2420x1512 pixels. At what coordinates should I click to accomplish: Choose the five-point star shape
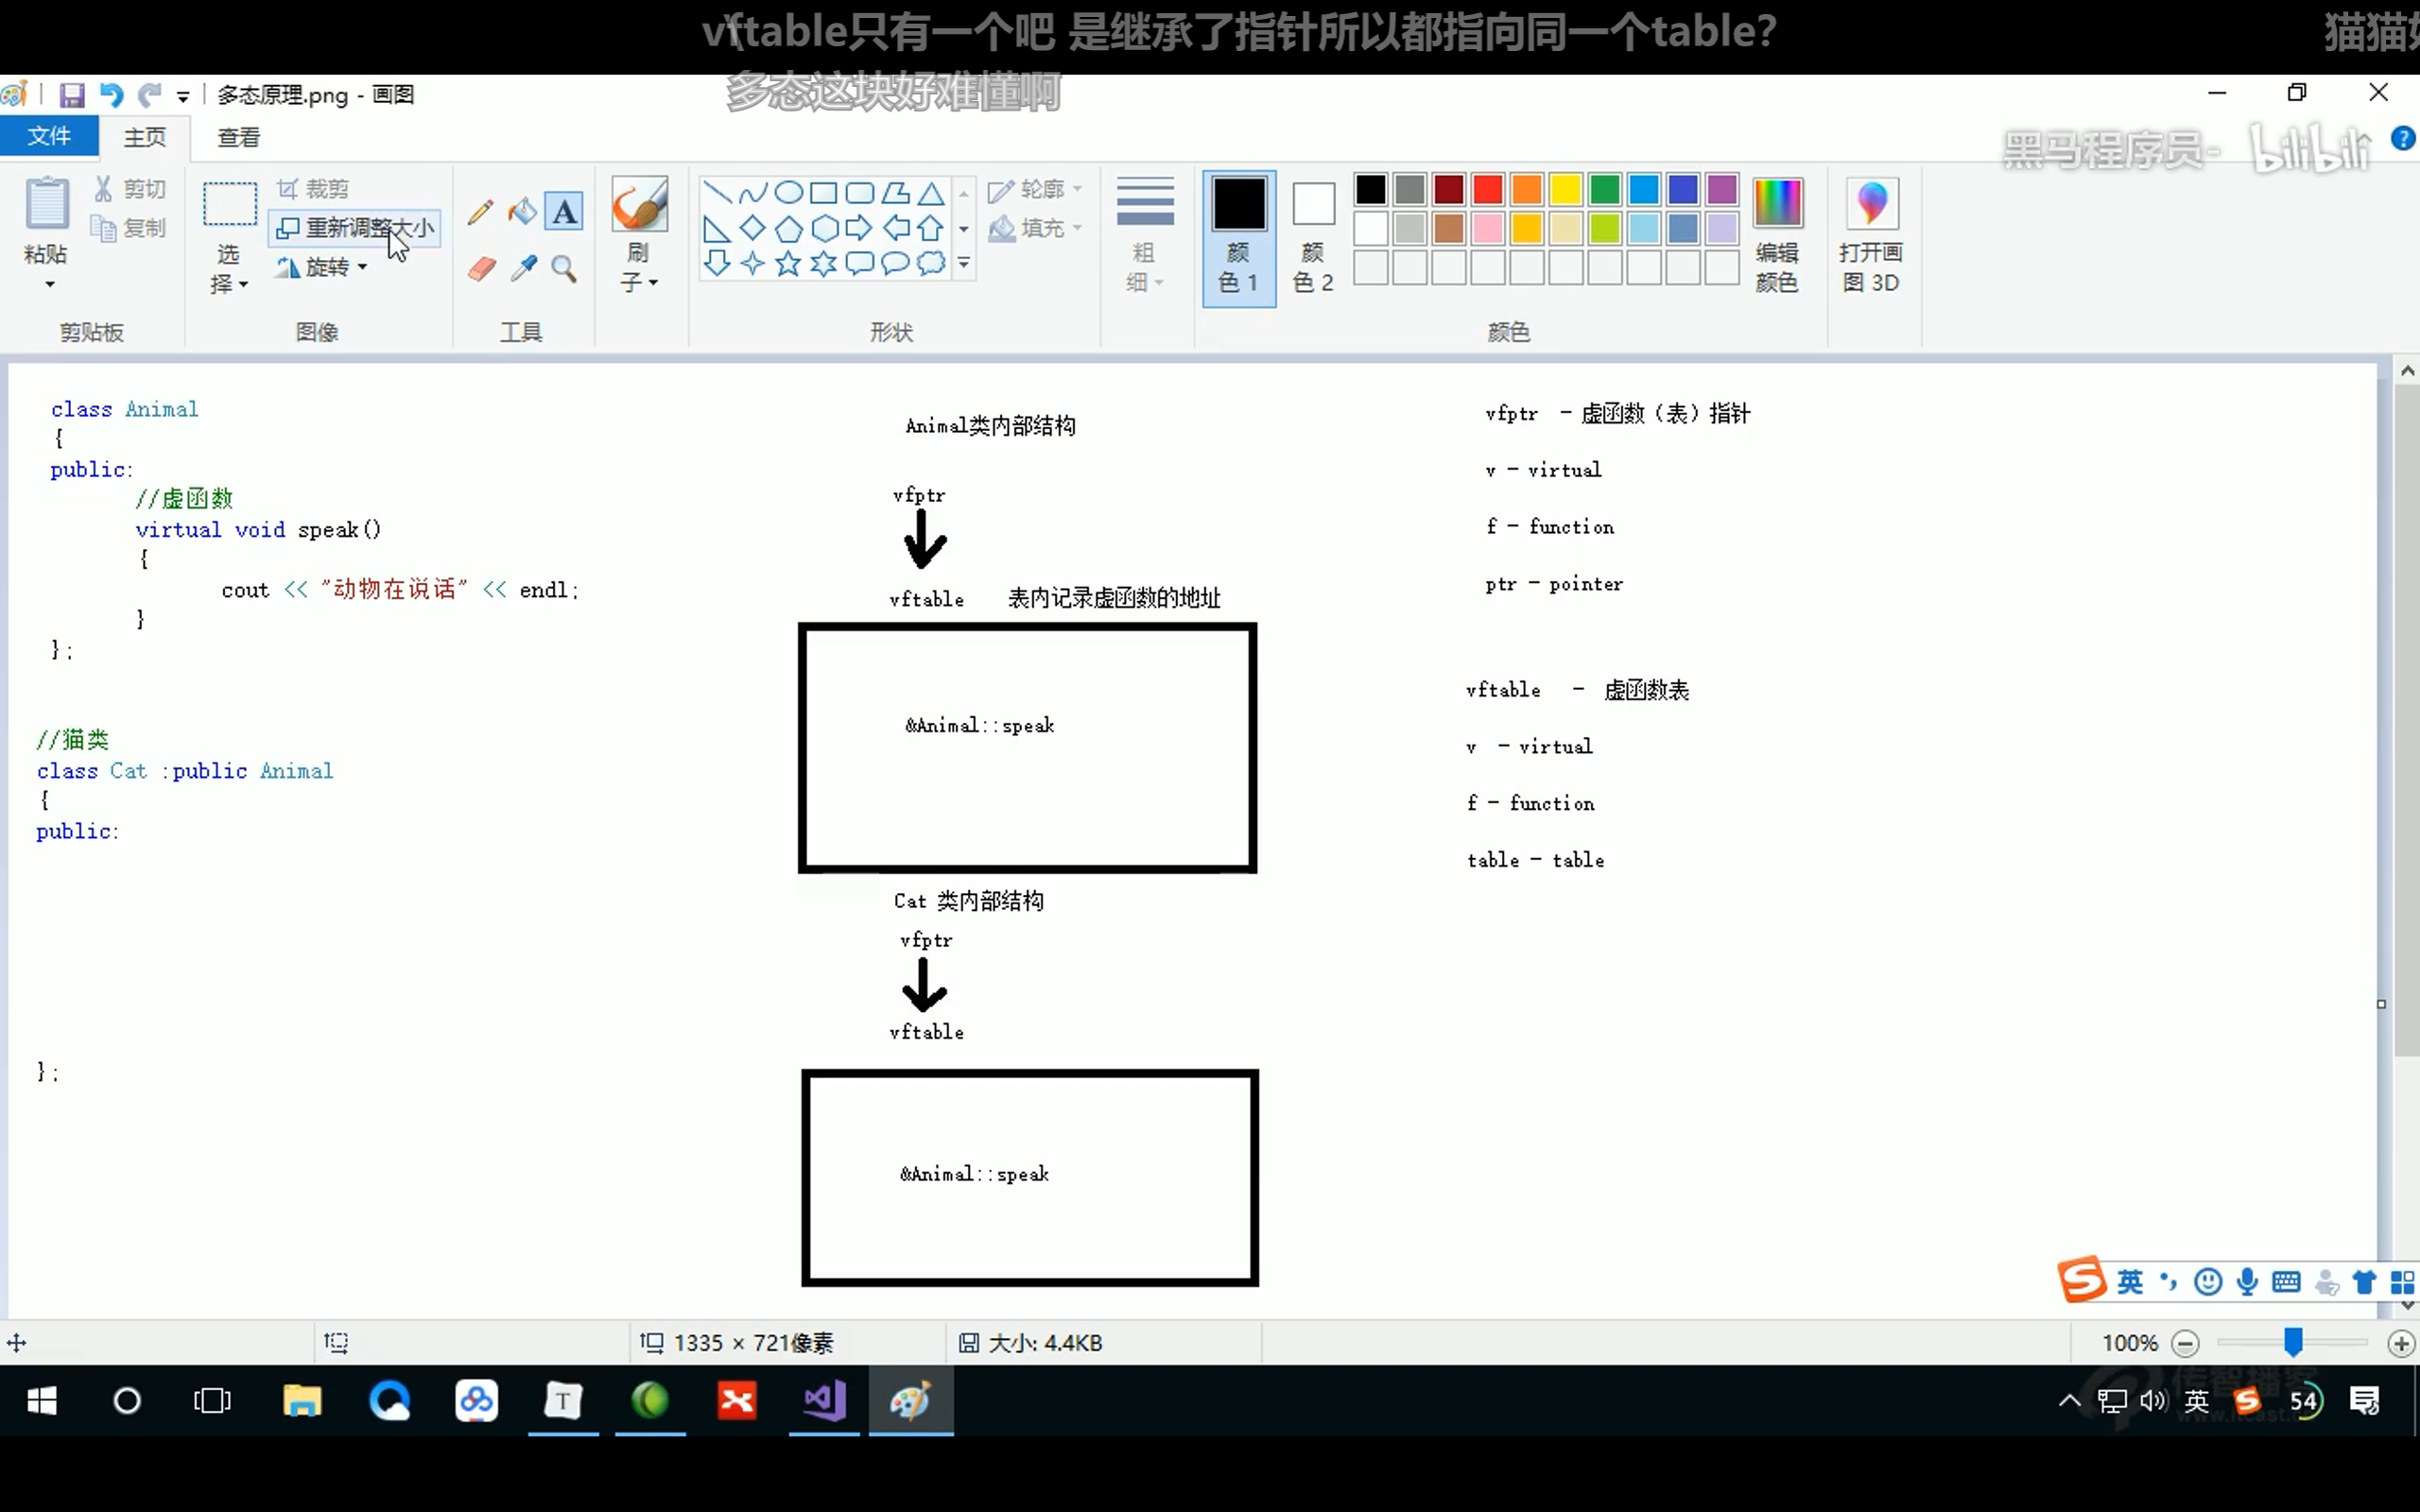coord(788,263)
